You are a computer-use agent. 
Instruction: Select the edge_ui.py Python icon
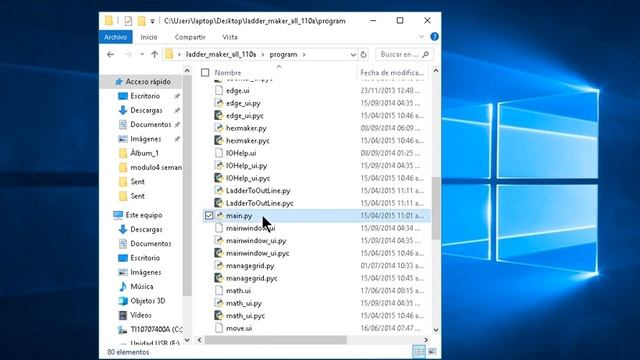click(219, 103)
